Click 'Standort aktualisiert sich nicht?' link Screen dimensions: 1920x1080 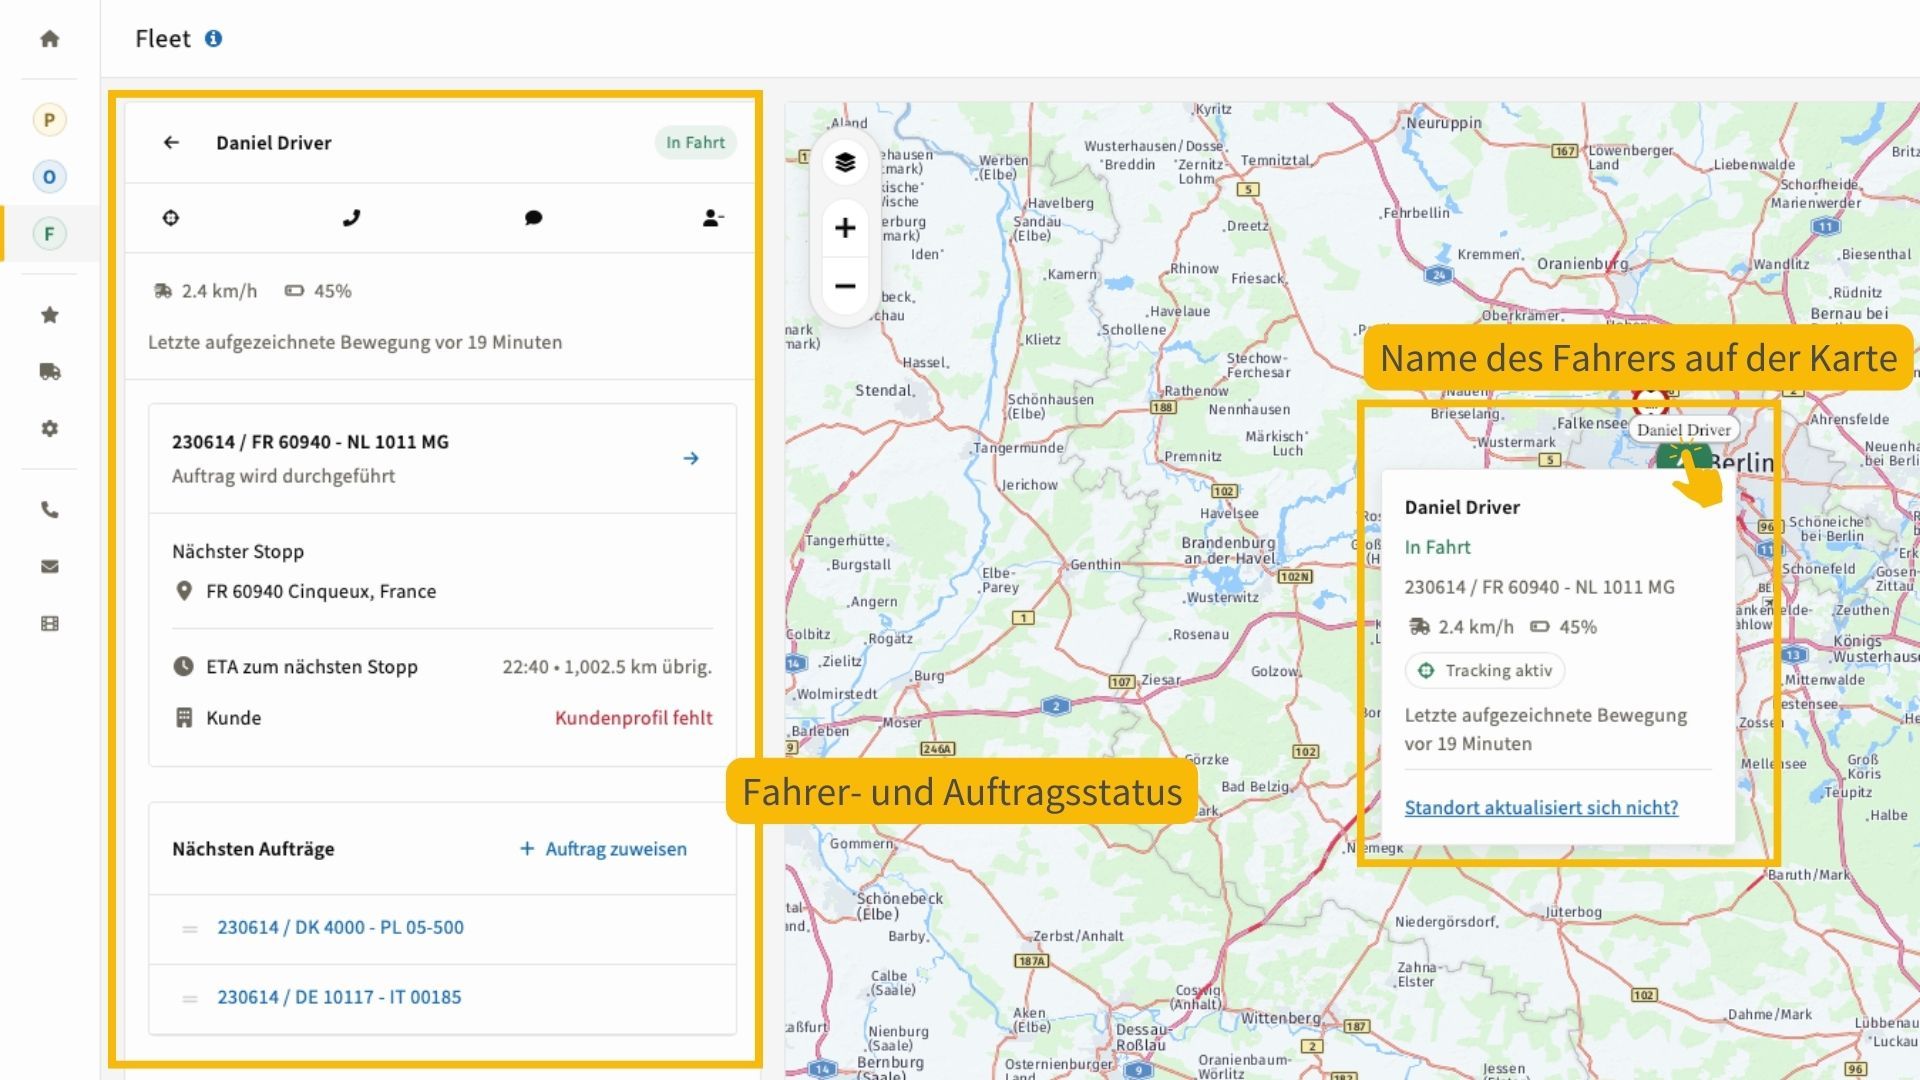tap(1541, 808)
